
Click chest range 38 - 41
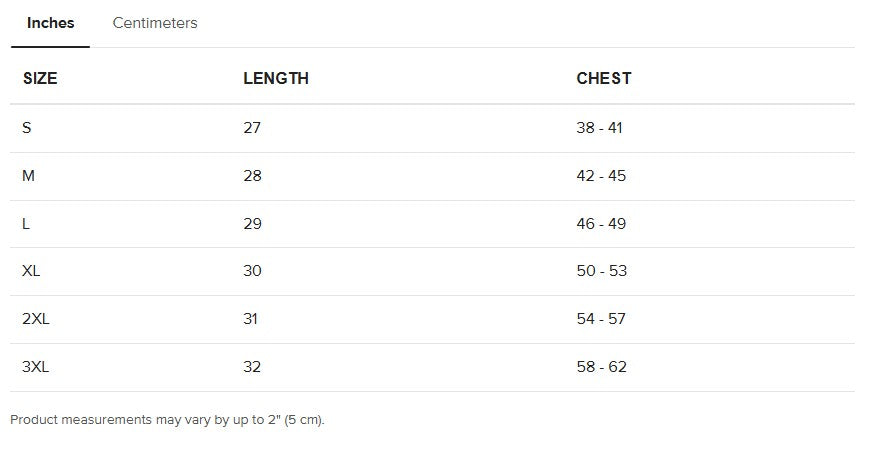point(600,128)
